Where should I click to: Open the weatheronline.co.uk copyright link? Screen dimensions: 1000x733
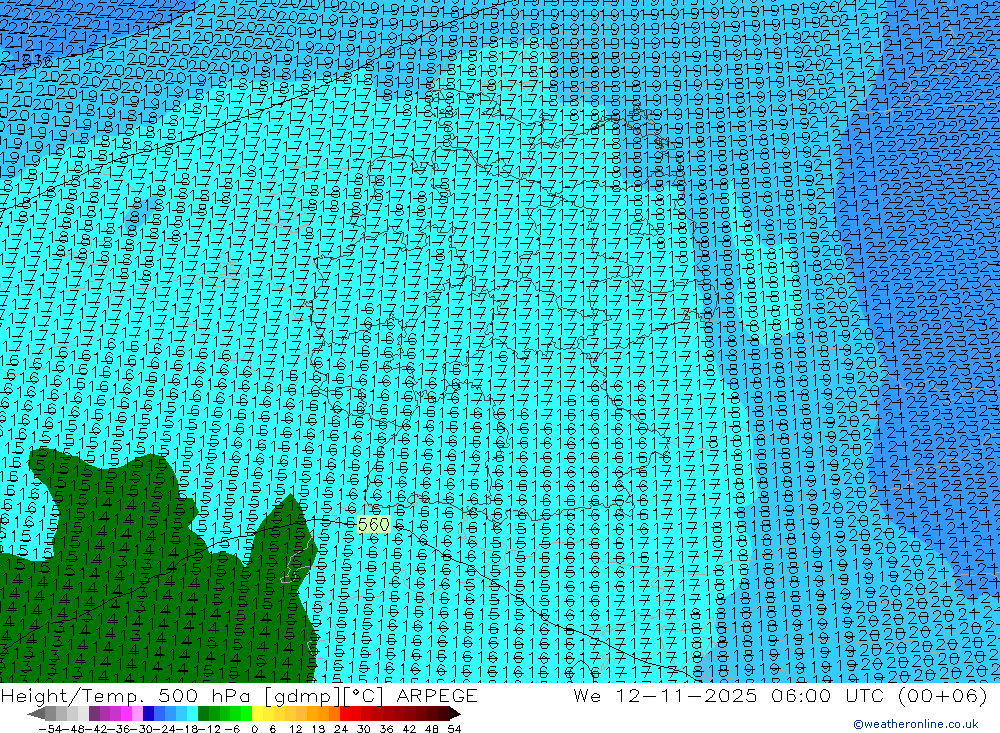click(x=915, y=724)
